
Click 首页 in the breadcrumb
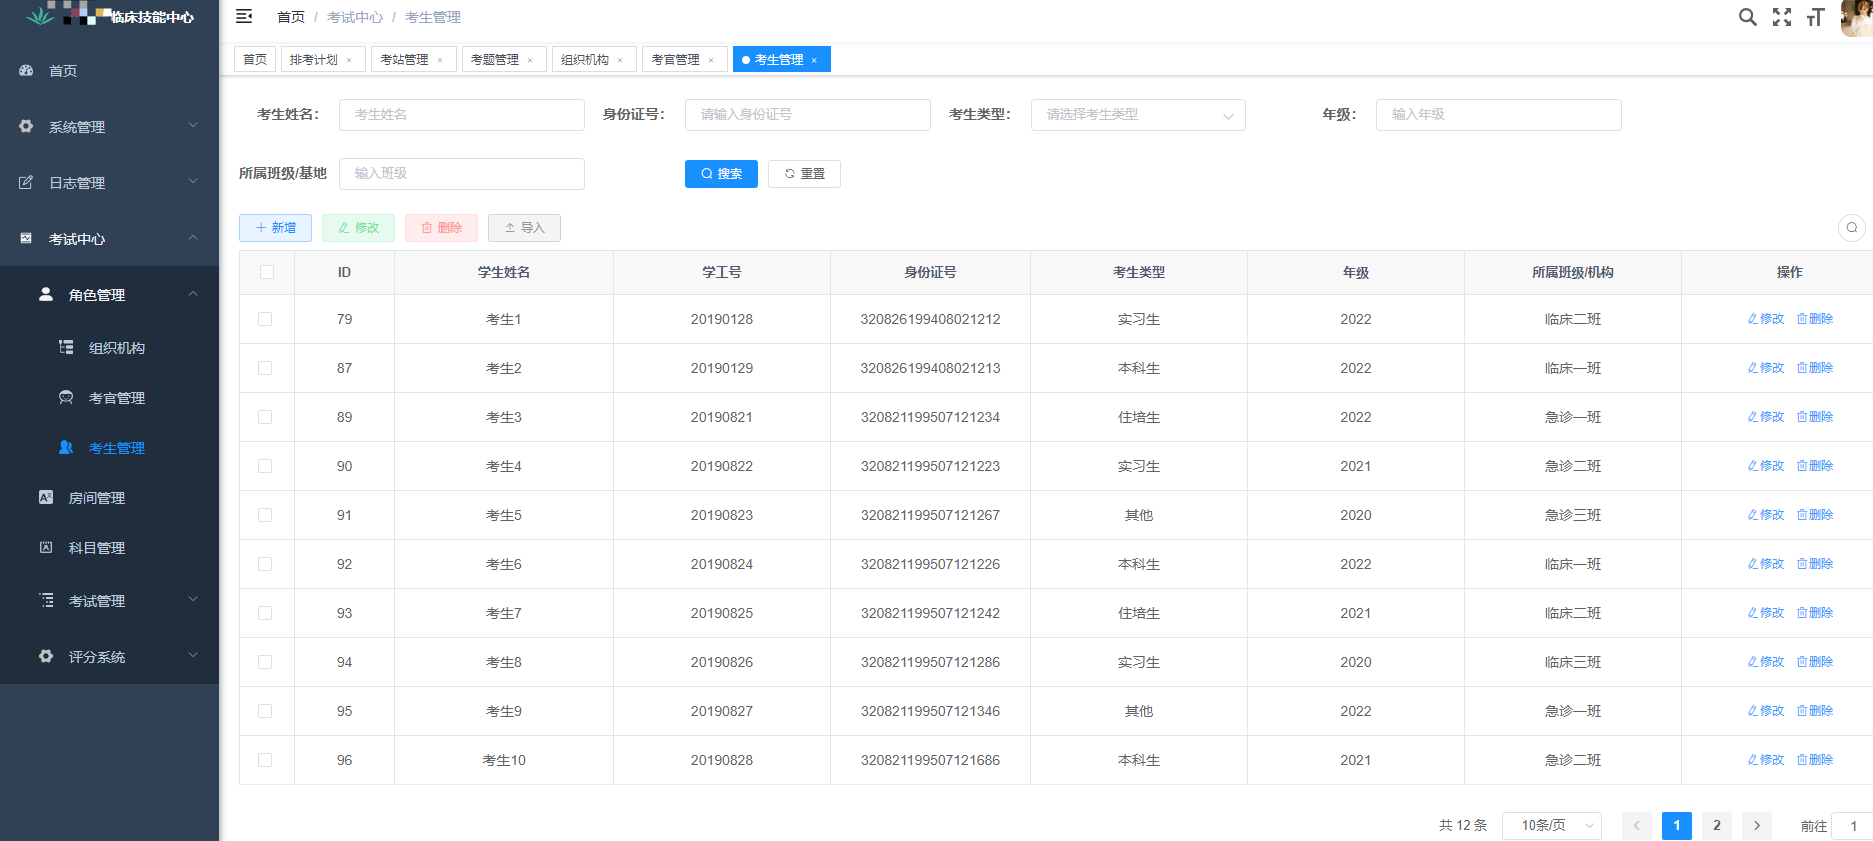[x=291, y=17]
